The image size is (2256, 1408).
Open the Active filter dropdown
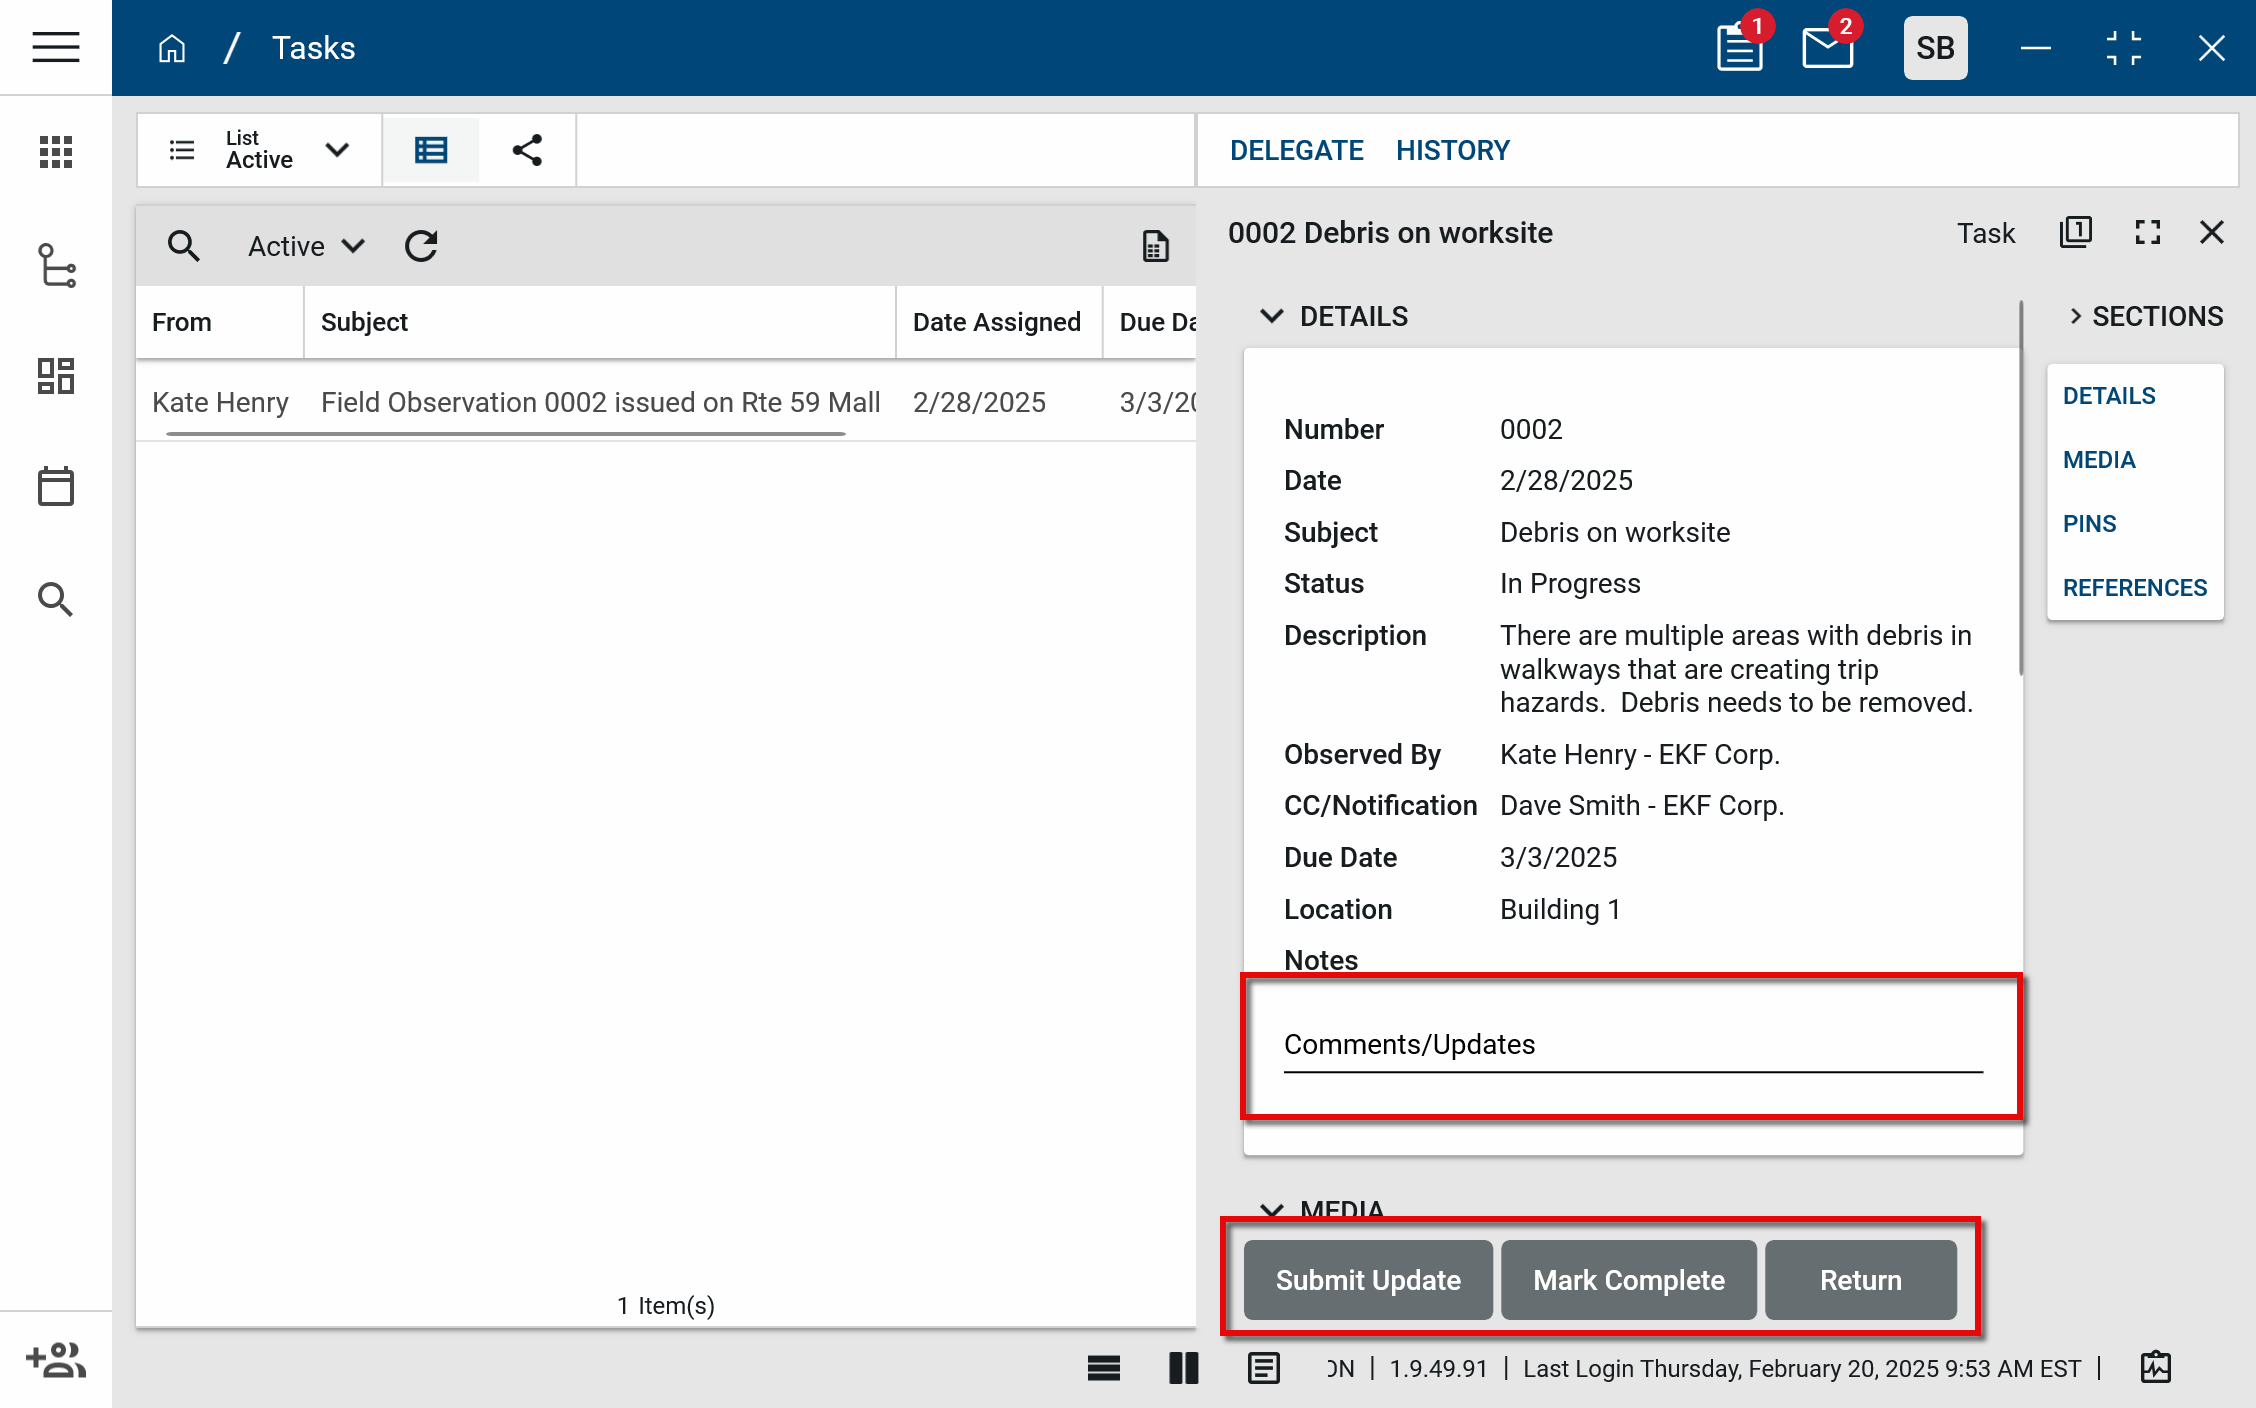coord(306,246)
